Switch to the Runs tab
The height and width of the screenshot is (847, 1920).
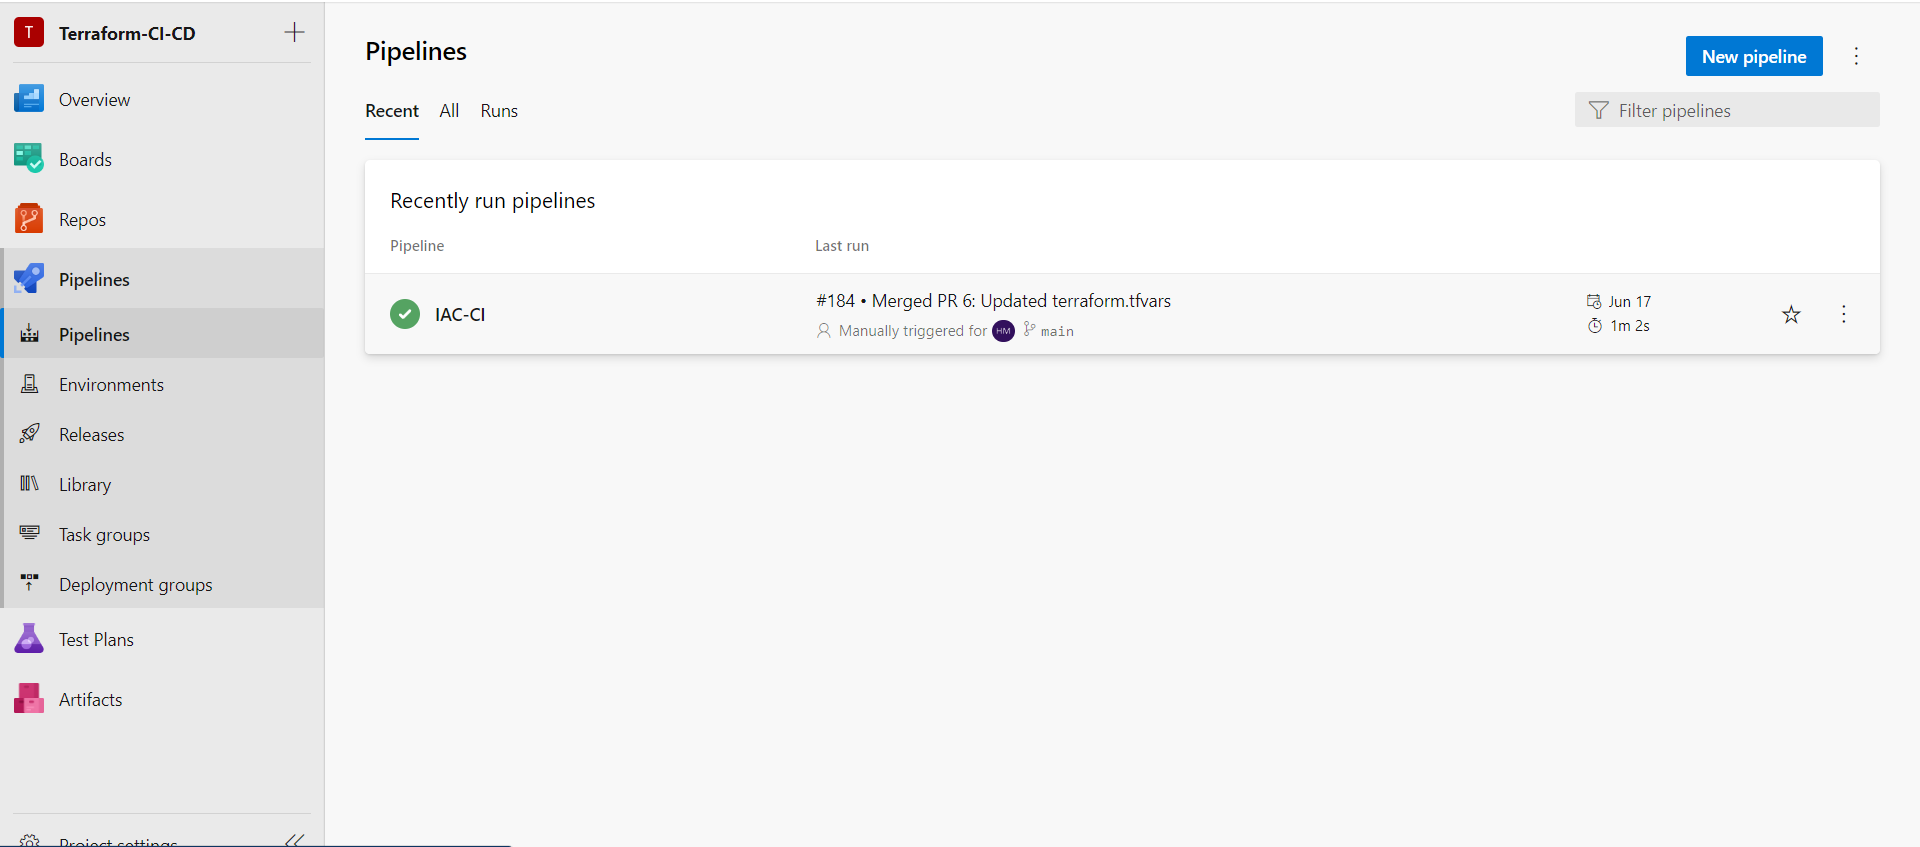tap(499, 110)
